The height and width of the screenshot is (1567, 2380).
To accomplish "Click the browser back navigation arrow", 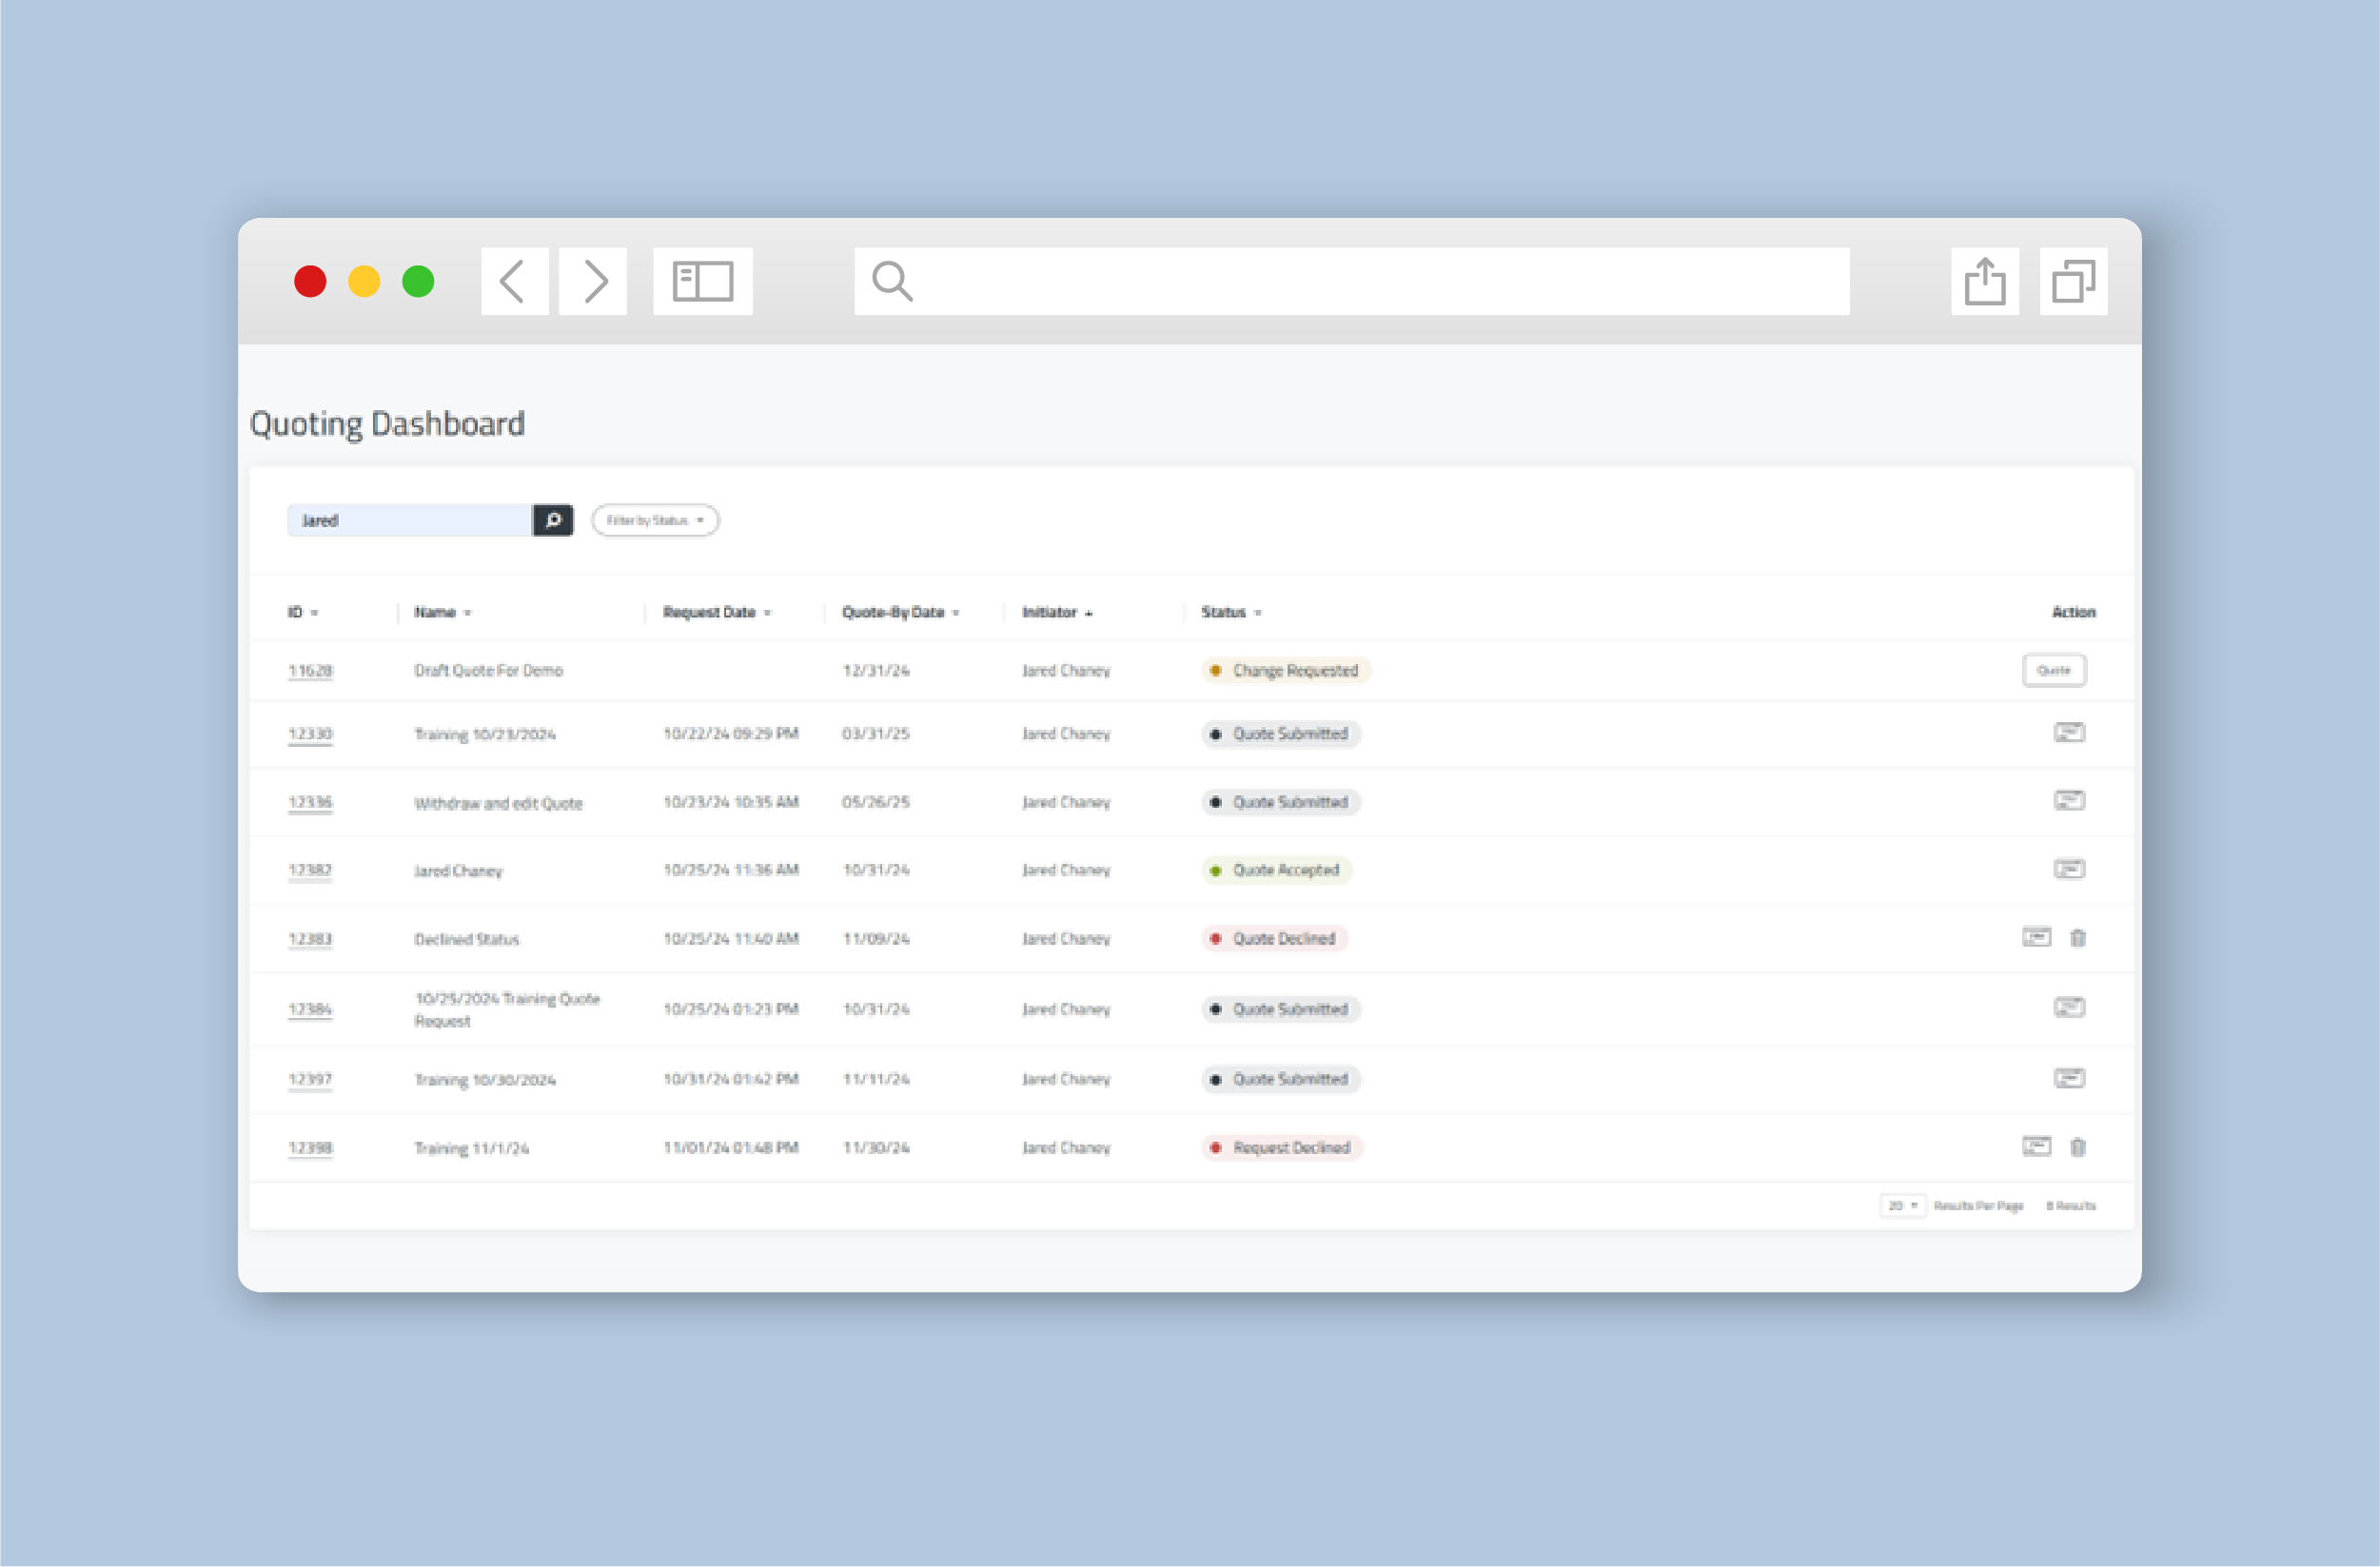I will click(513, 281).
